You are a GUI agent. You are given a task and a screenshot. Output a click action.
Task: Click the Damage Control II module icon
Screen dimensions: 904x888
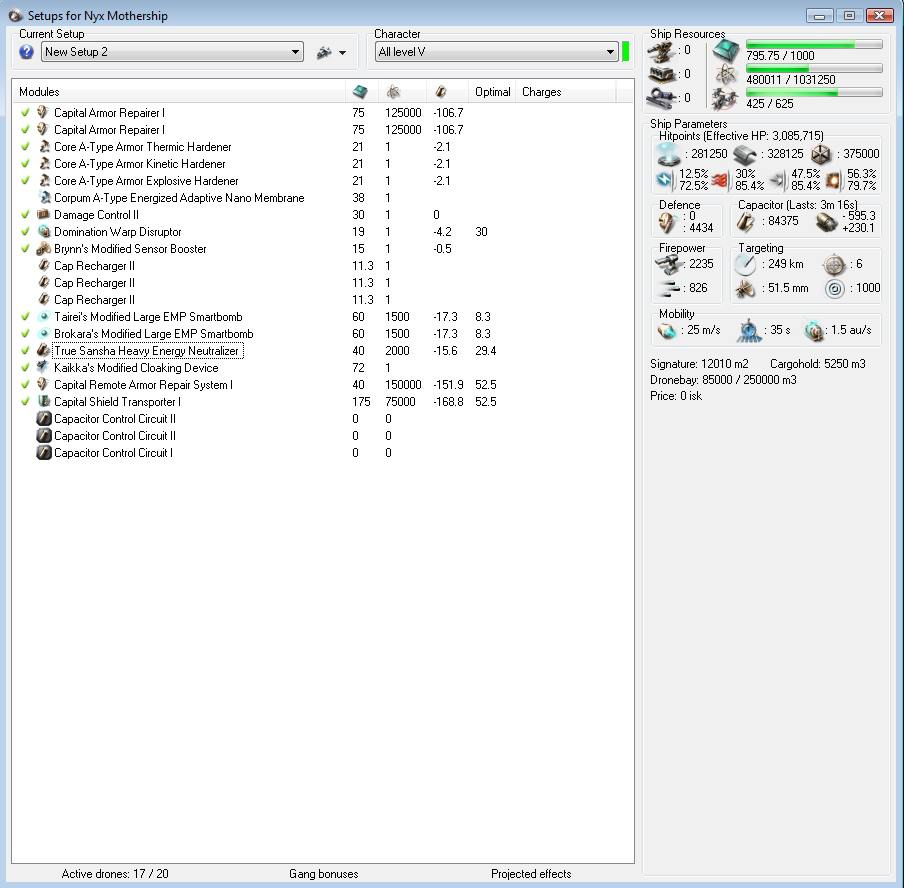coord(43,215)
